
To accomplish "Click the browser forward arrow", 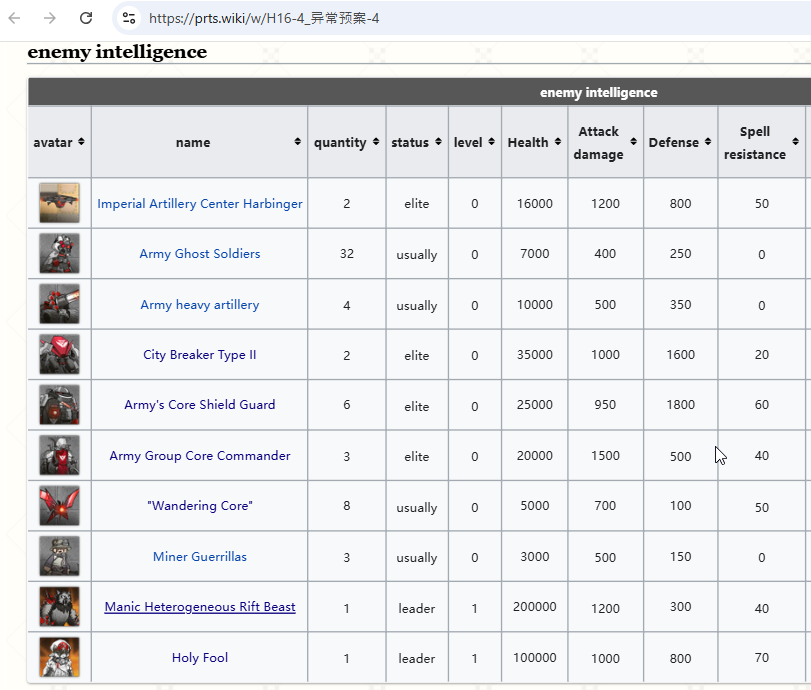I will click(50, 18).
